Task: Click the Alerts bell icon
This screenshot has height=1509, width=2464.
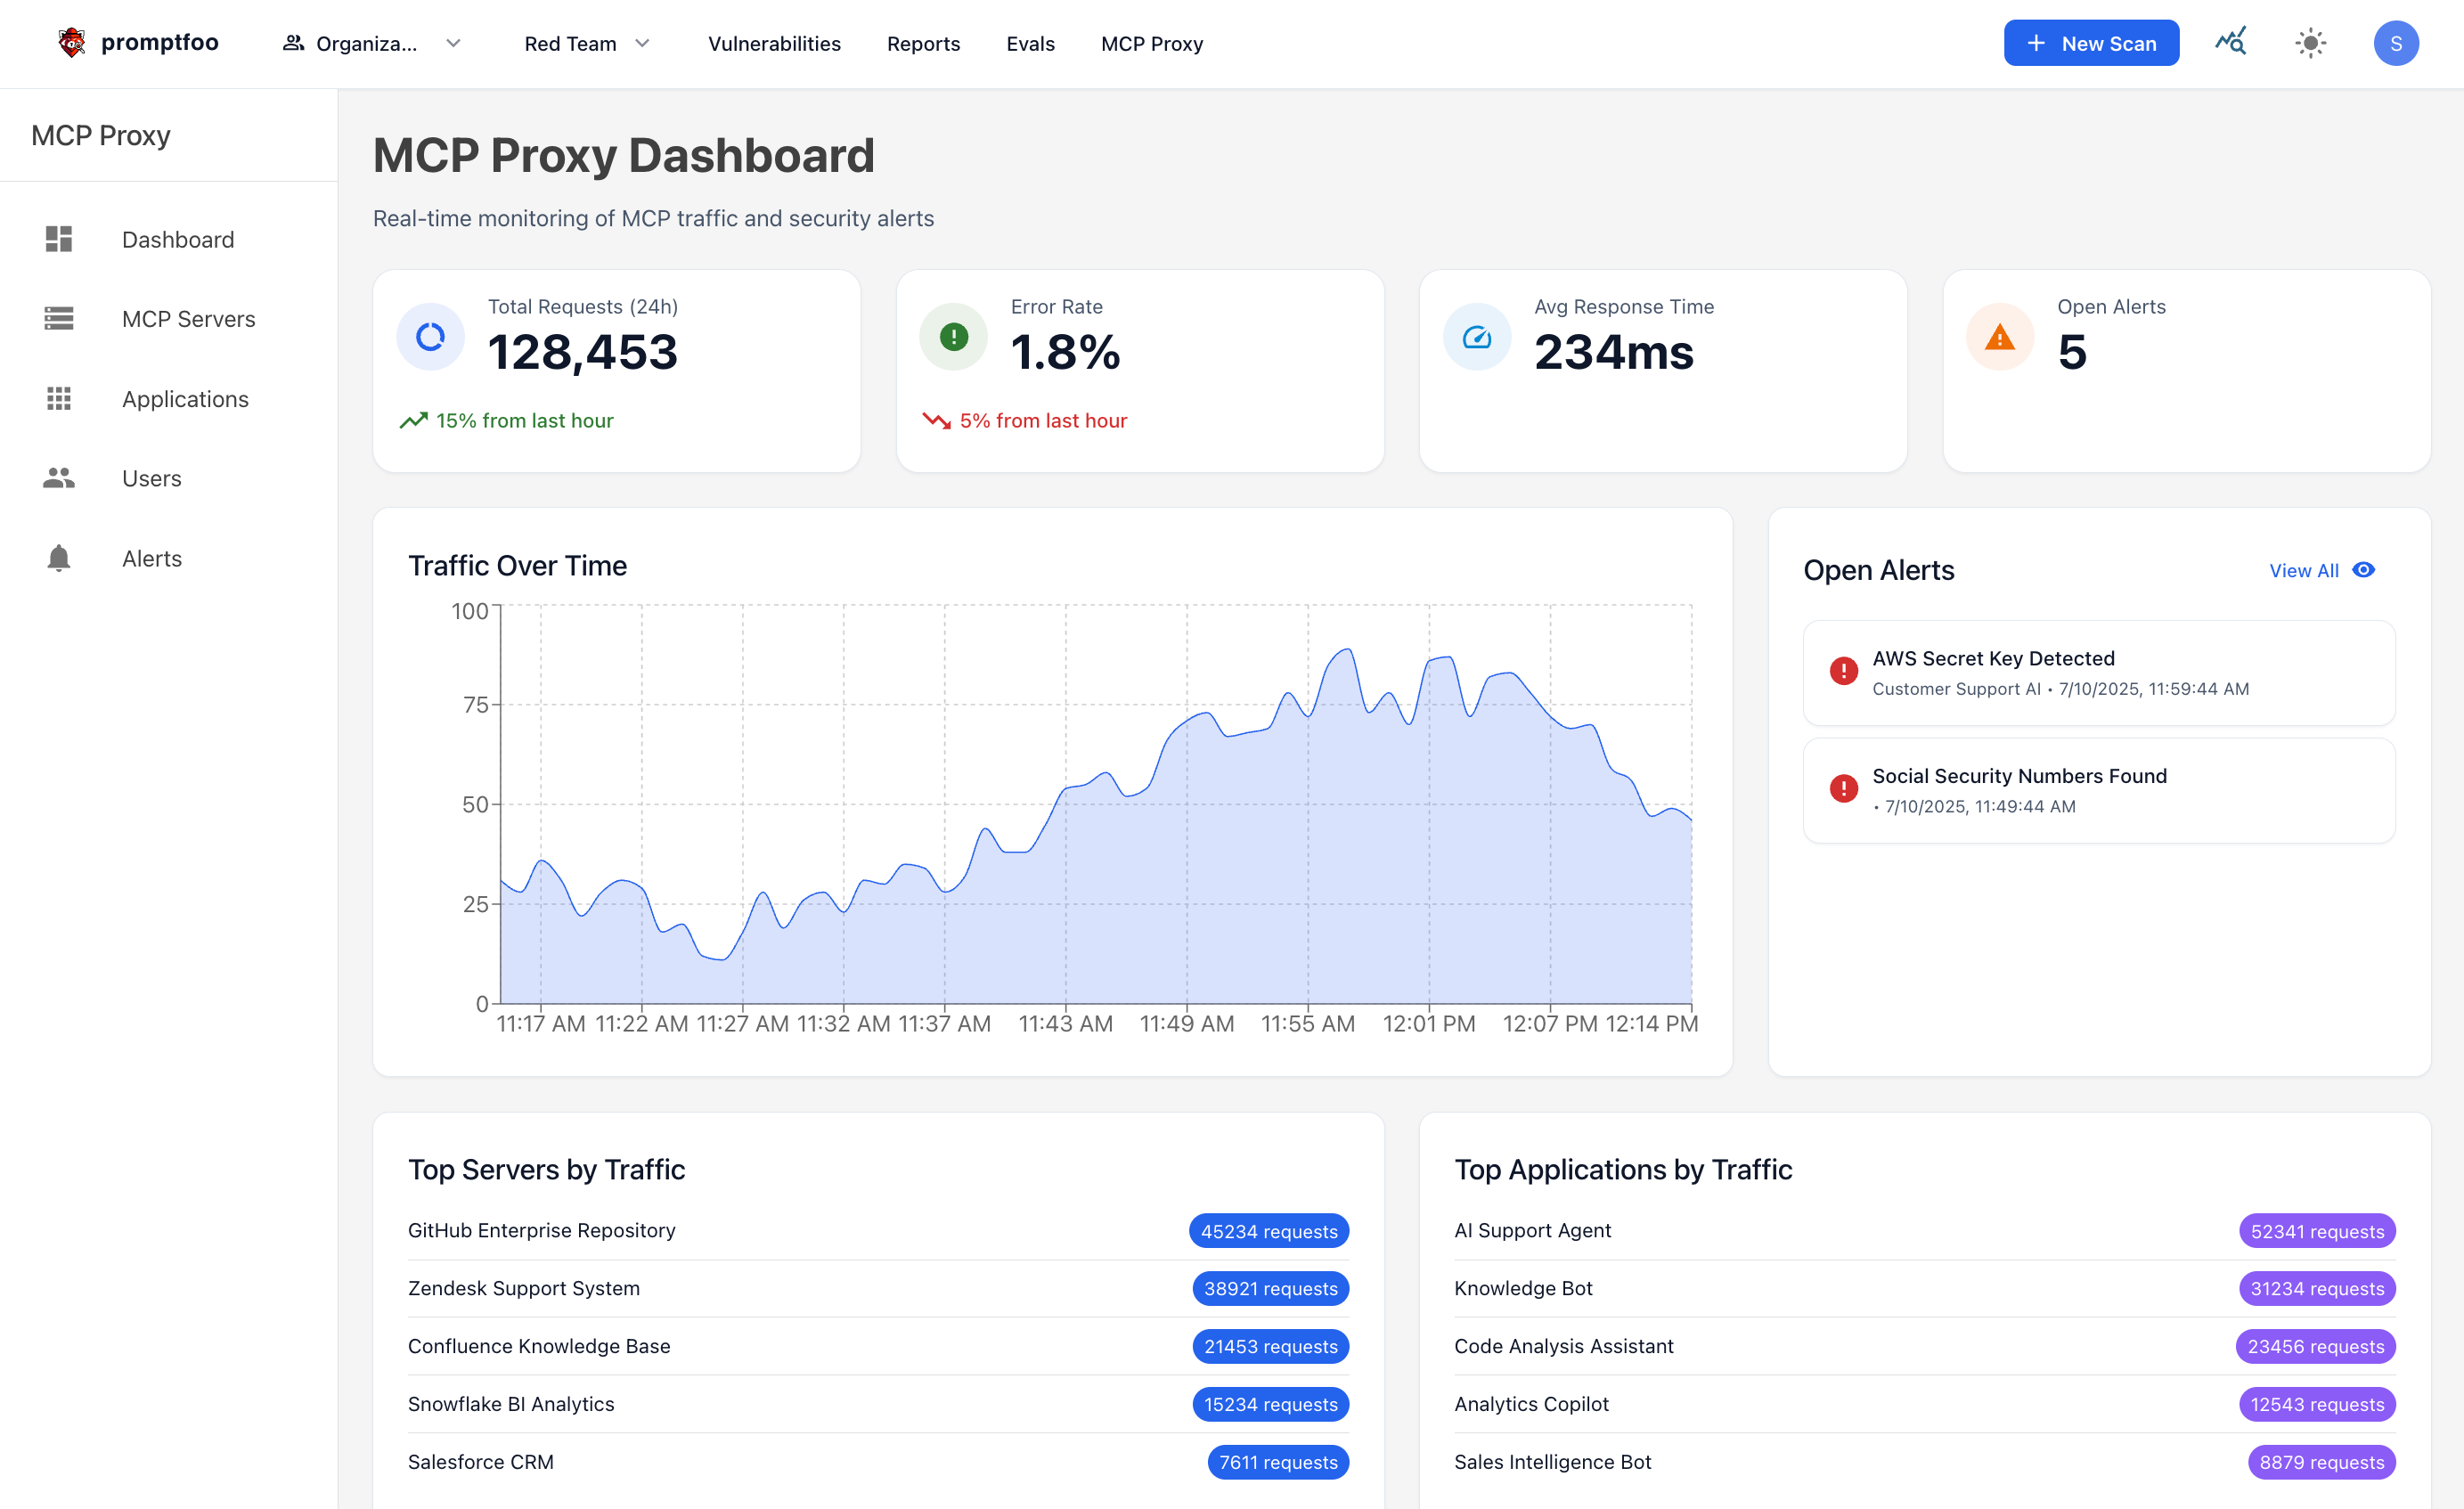Action: 58,558
